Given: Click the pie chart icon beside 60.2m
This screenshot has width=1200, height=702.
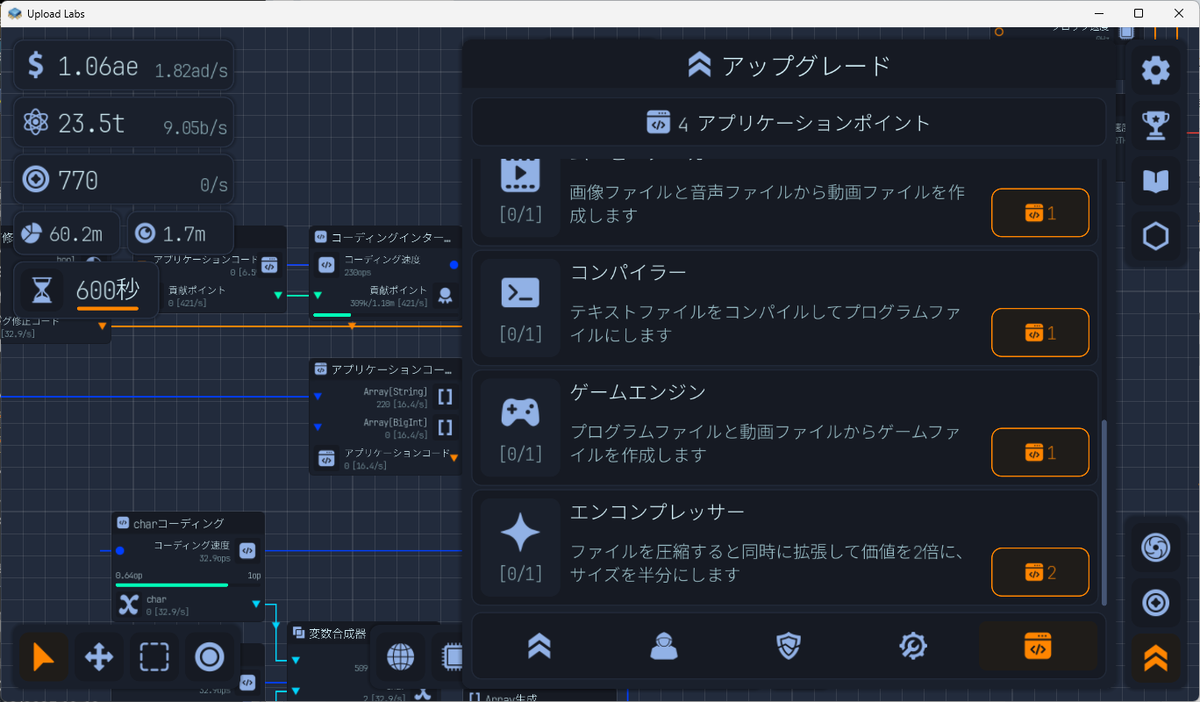Looking at the screenshot, I should click(x=31, y=233).
